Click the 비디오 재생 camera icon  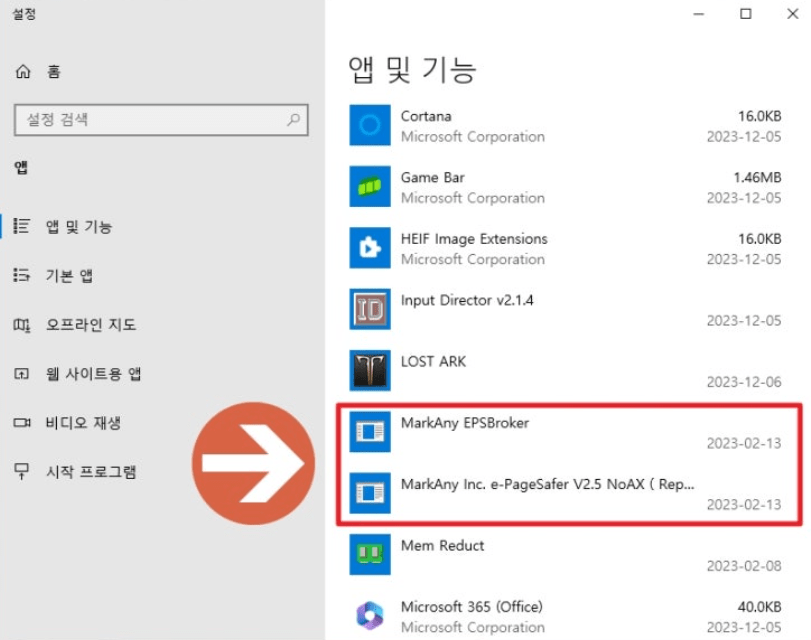pos(22,423)
